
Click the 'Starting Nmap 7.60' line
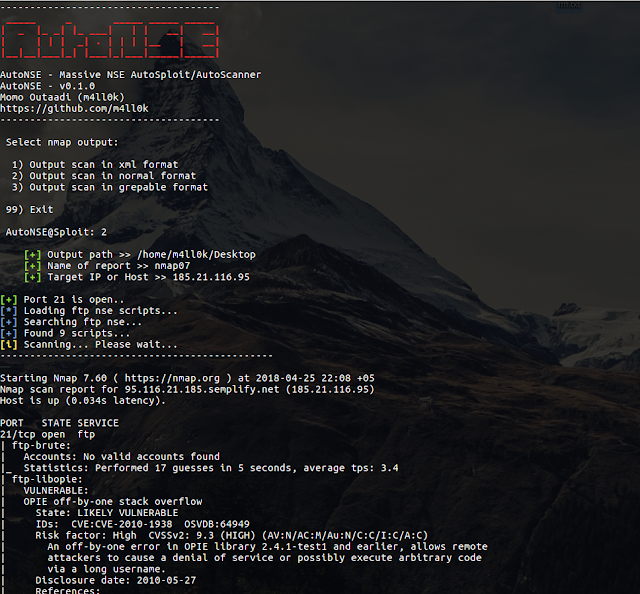(187, 378)
